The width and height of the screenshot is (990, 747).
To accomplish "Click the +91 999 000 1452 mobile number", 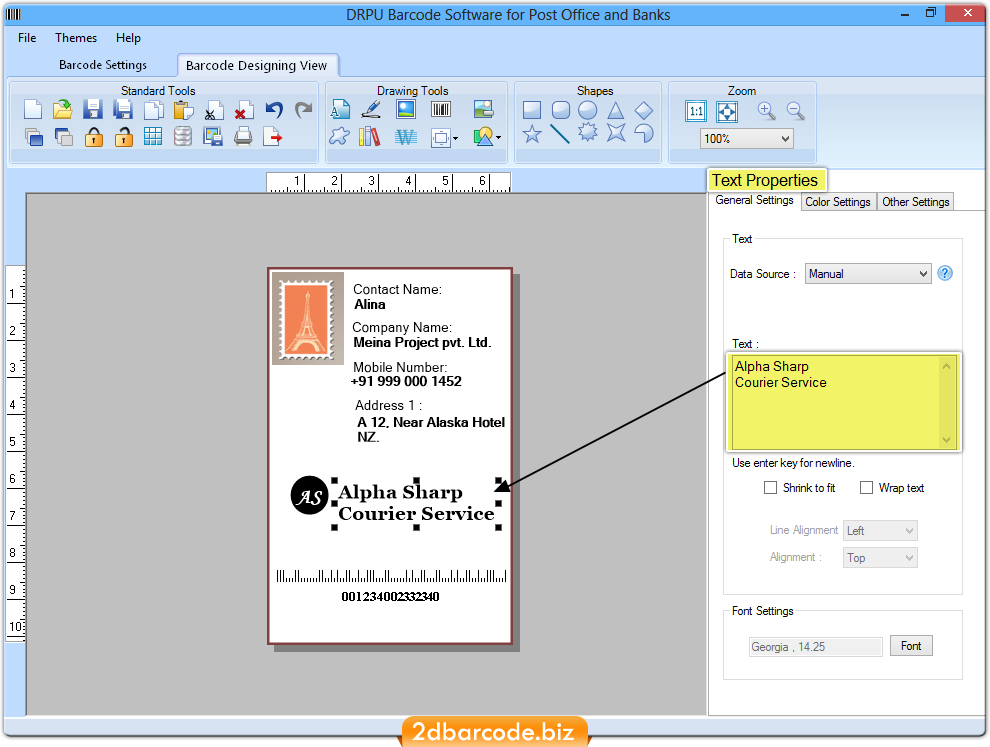I will tap(406, 381).
